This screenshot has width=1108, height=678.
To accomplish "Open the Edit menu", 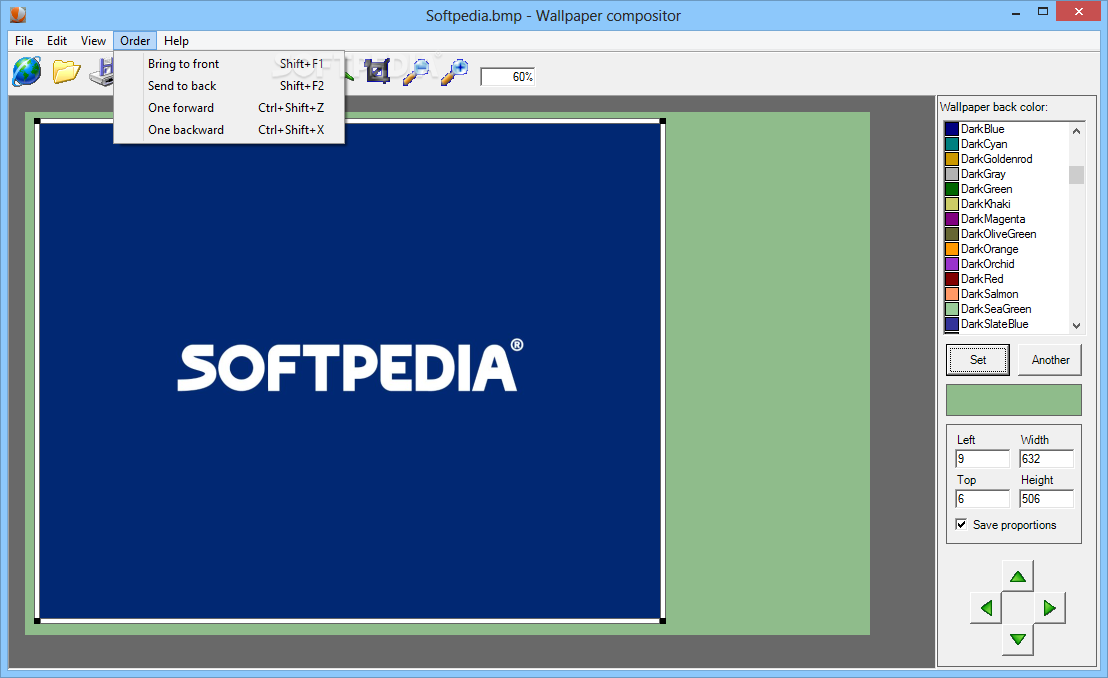I will coord(57,41).
